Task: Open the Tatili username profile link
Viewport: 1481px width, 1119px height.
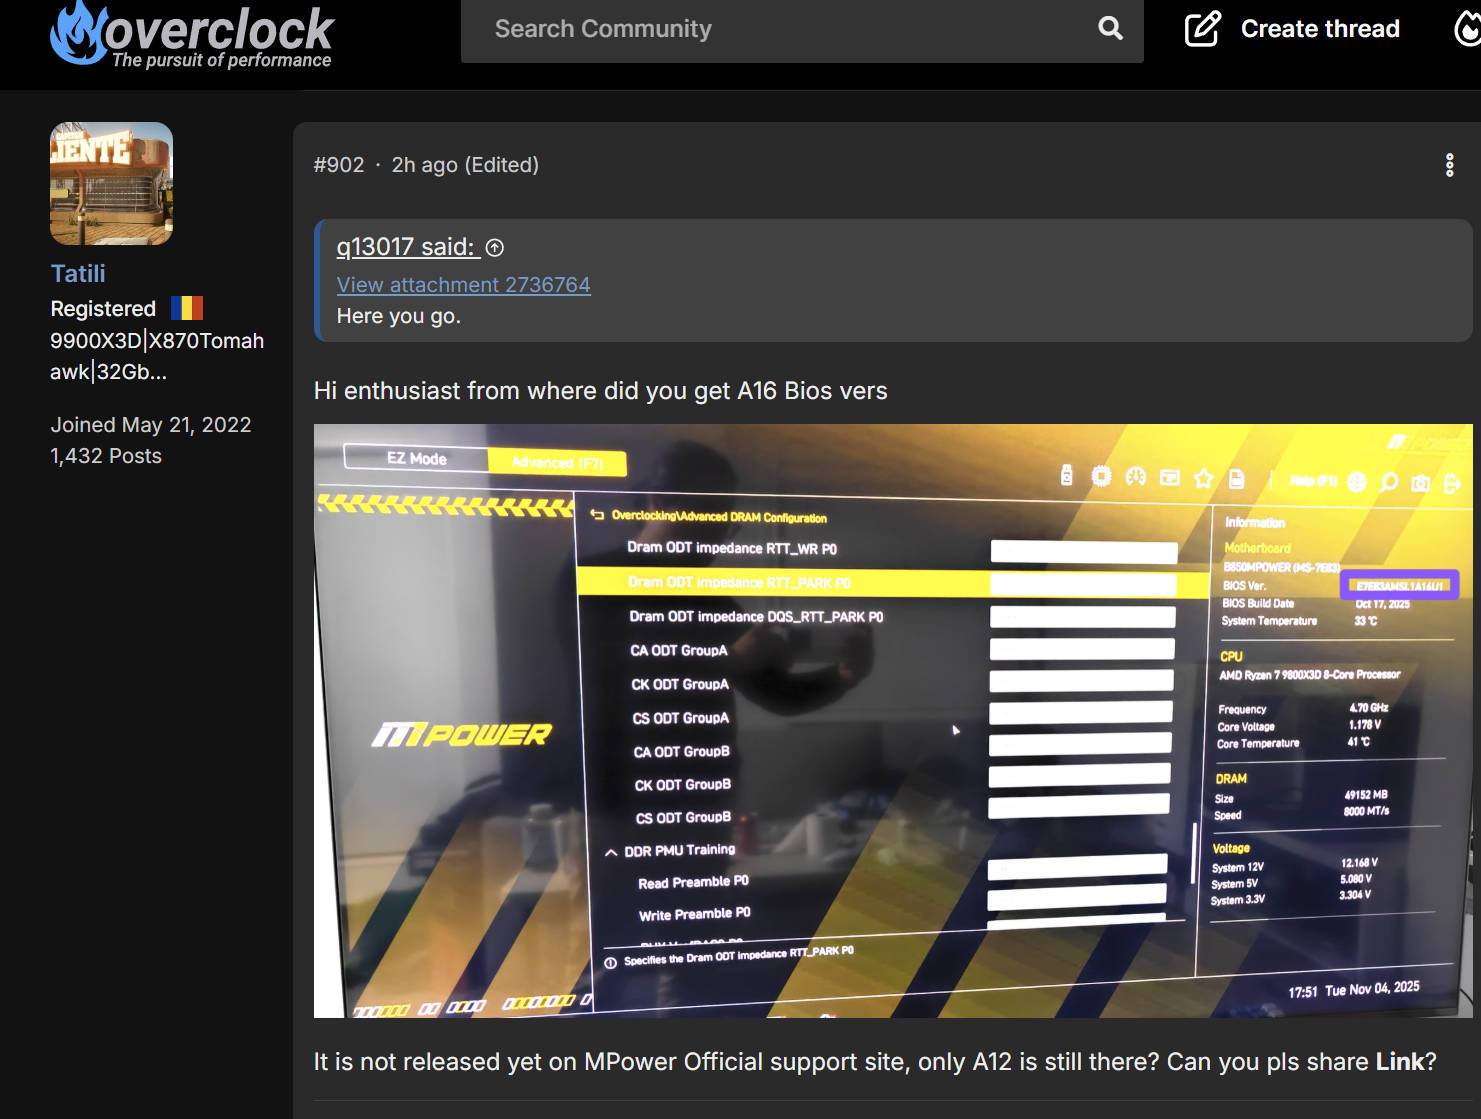Action: point(78,273)
